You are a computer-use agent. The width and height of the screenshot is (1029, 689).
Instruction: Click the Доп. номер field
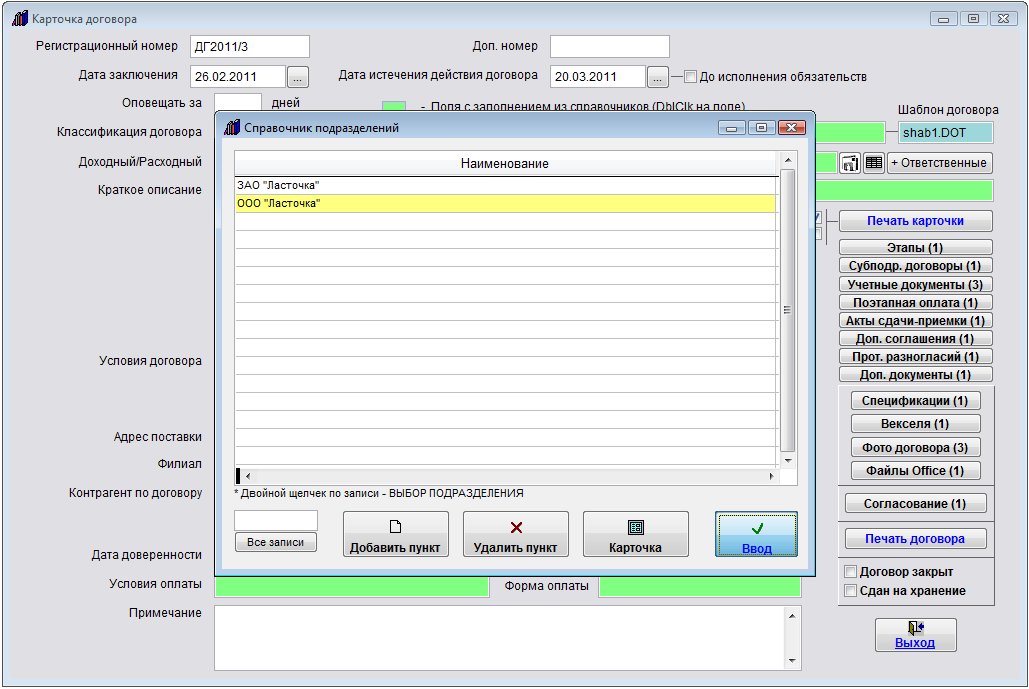pos(610,47)
